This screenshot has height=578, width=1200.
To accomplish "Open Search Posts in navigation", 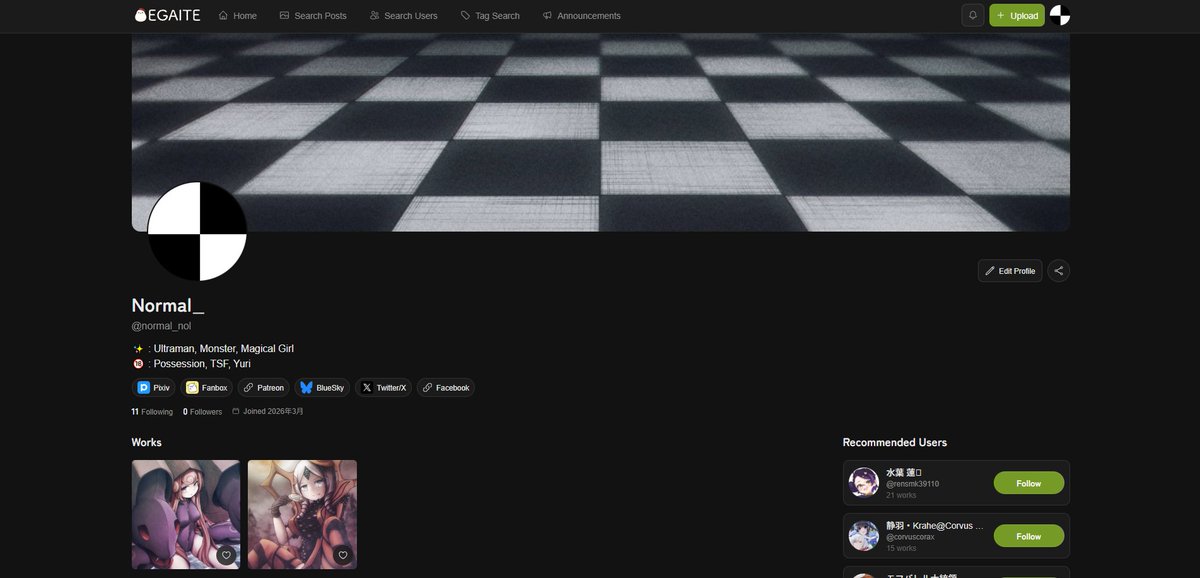I will 313,16.
